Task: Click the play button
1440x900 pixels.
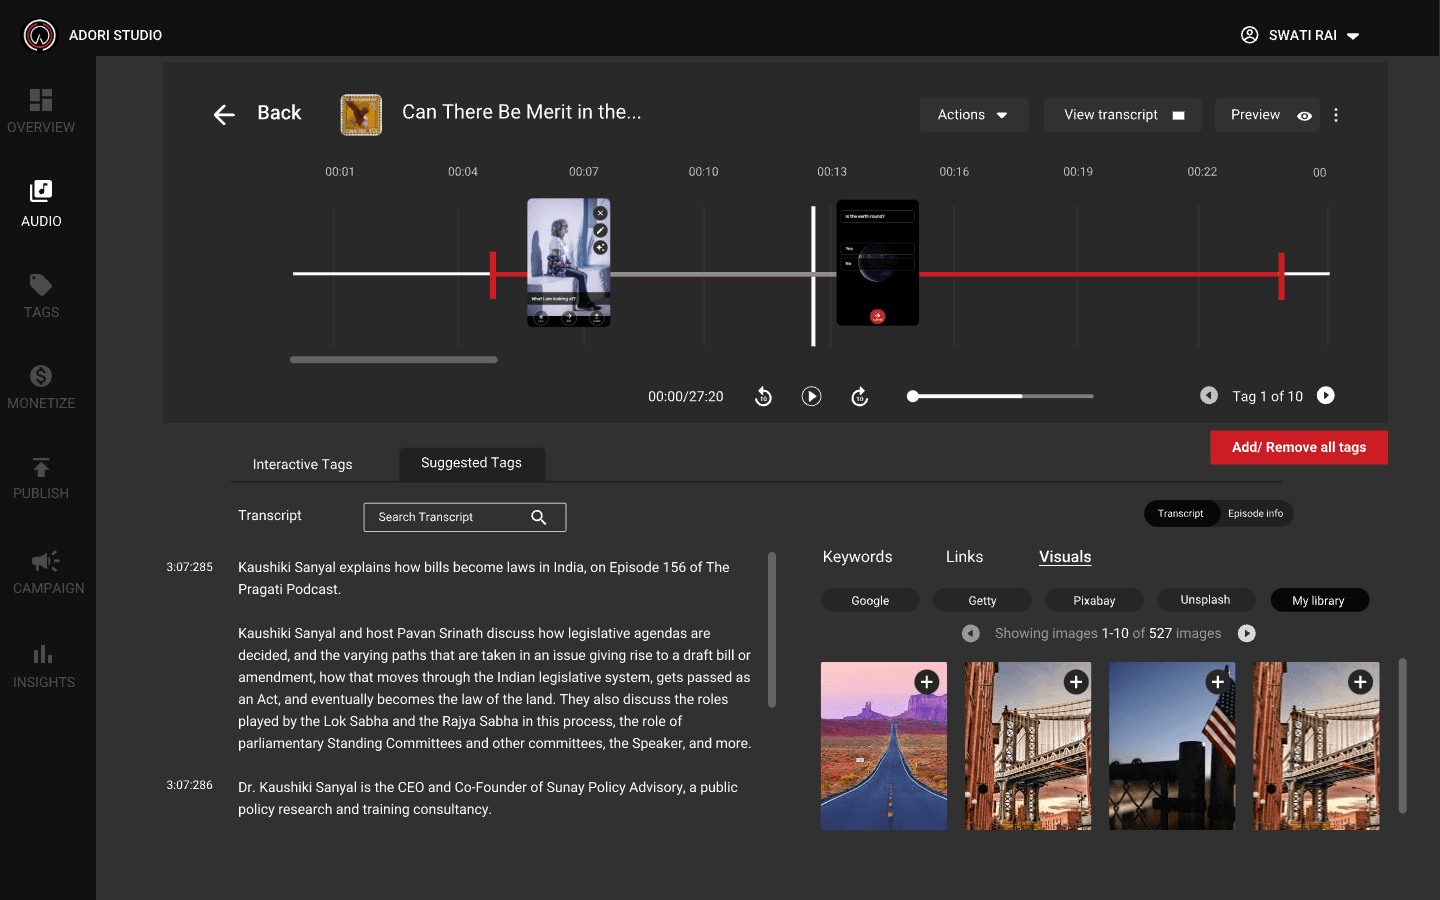Action: [811, 397]
